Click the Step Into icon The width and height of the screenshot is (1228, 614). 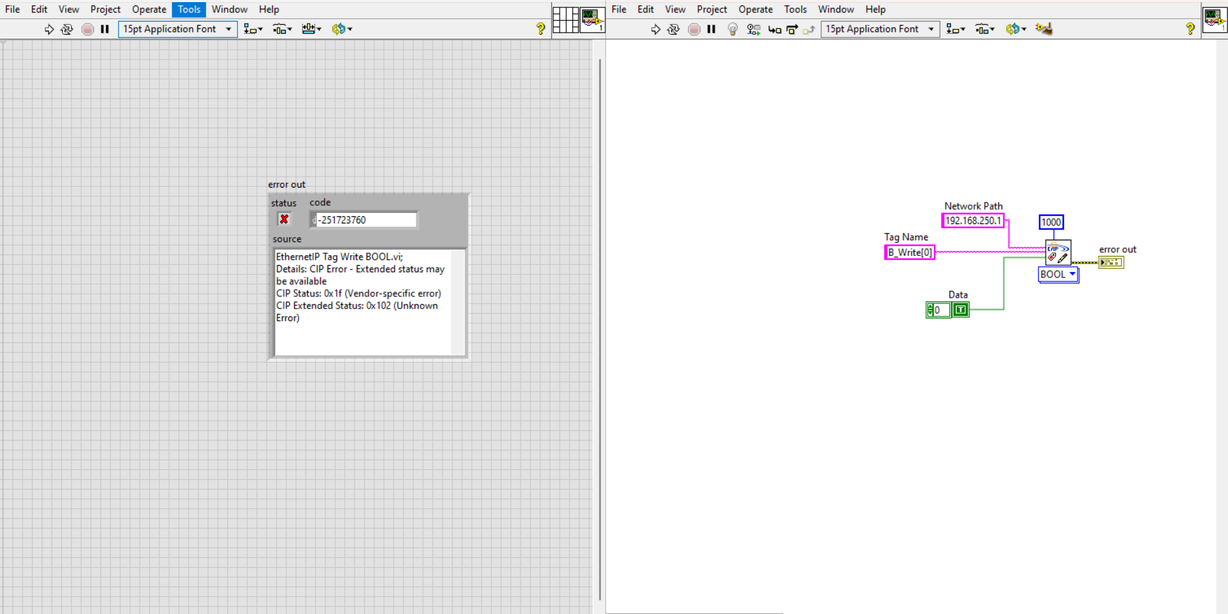coord(774,29)
